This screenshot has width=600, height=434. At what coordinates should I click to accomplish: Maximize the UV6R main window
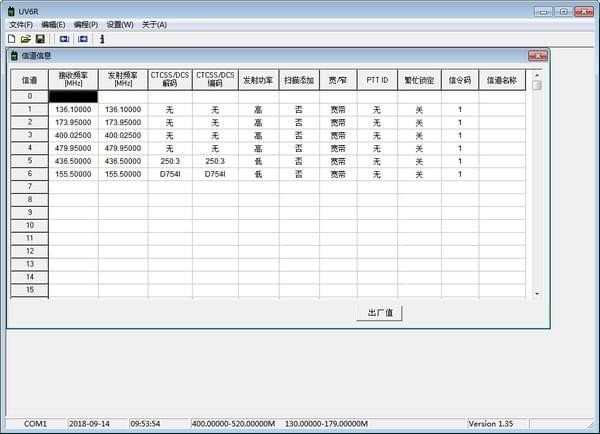pos(563,11)
